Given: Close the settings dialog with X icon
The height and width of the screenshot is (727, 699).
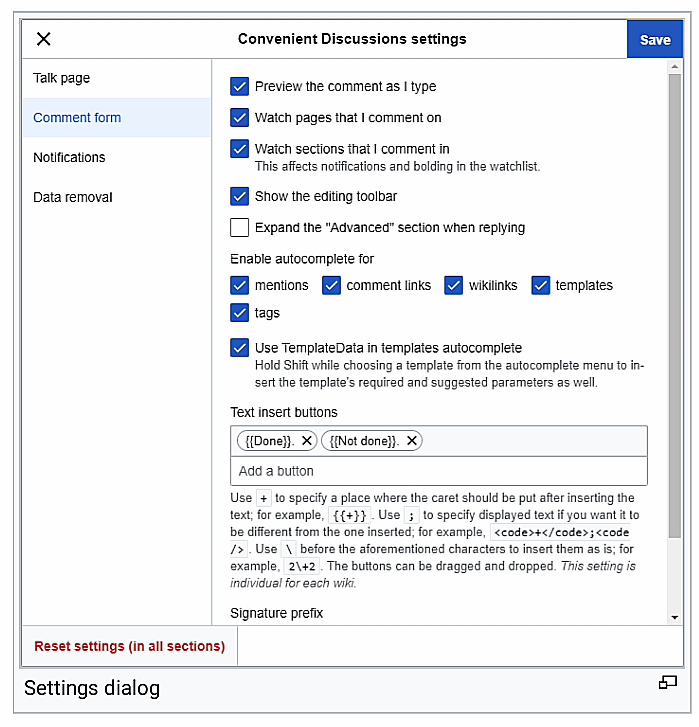Looking at the screenshot, I should 43,39.
